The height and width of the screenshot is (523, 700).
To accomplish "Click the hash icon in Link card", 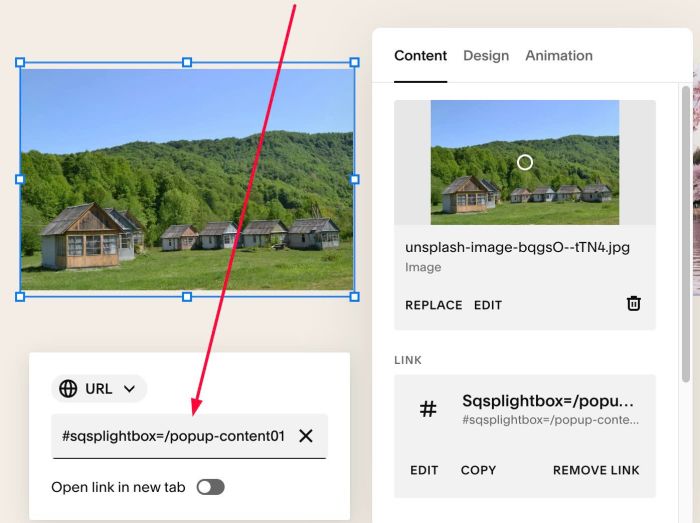I will 428,409.
